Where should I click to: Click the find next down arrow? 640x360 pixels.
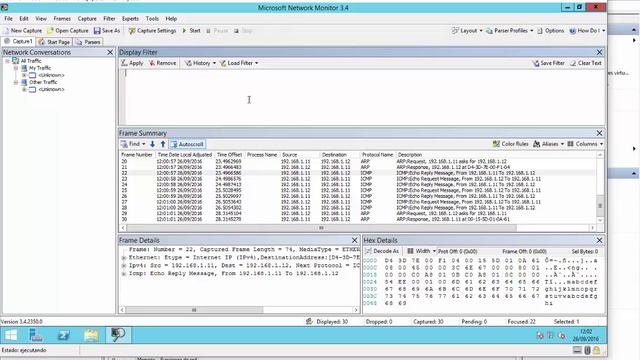(152, 144)
